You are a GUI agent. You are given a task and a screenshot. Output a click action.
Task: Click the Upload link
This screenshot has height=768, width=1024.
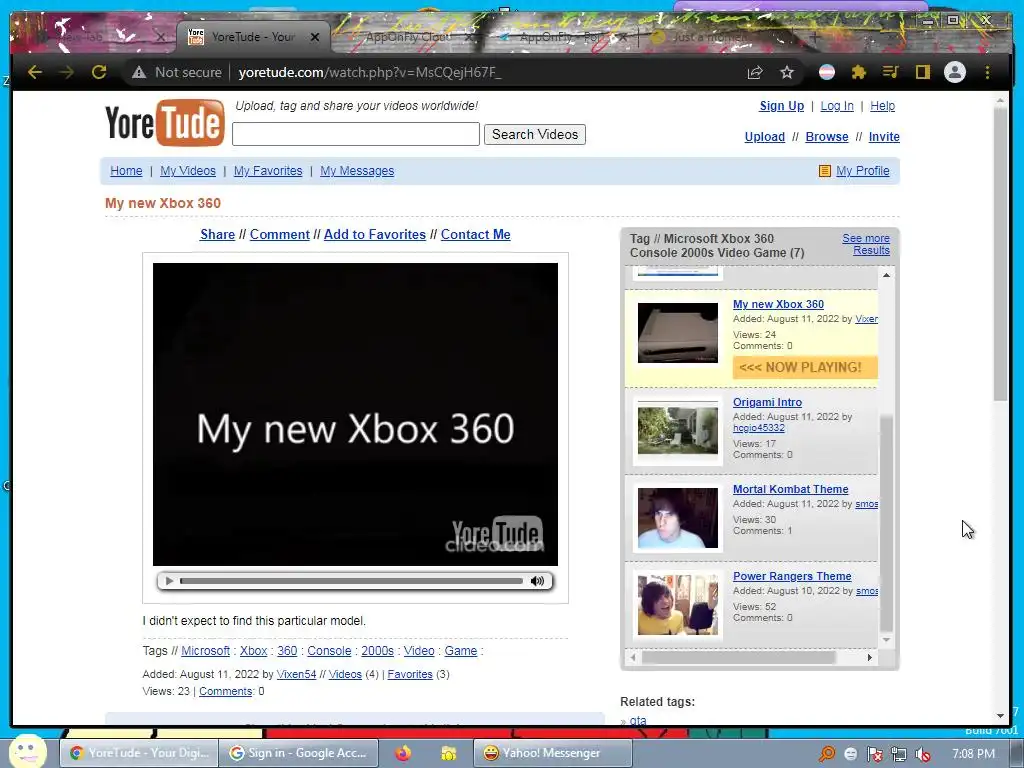tap(765, 136)
